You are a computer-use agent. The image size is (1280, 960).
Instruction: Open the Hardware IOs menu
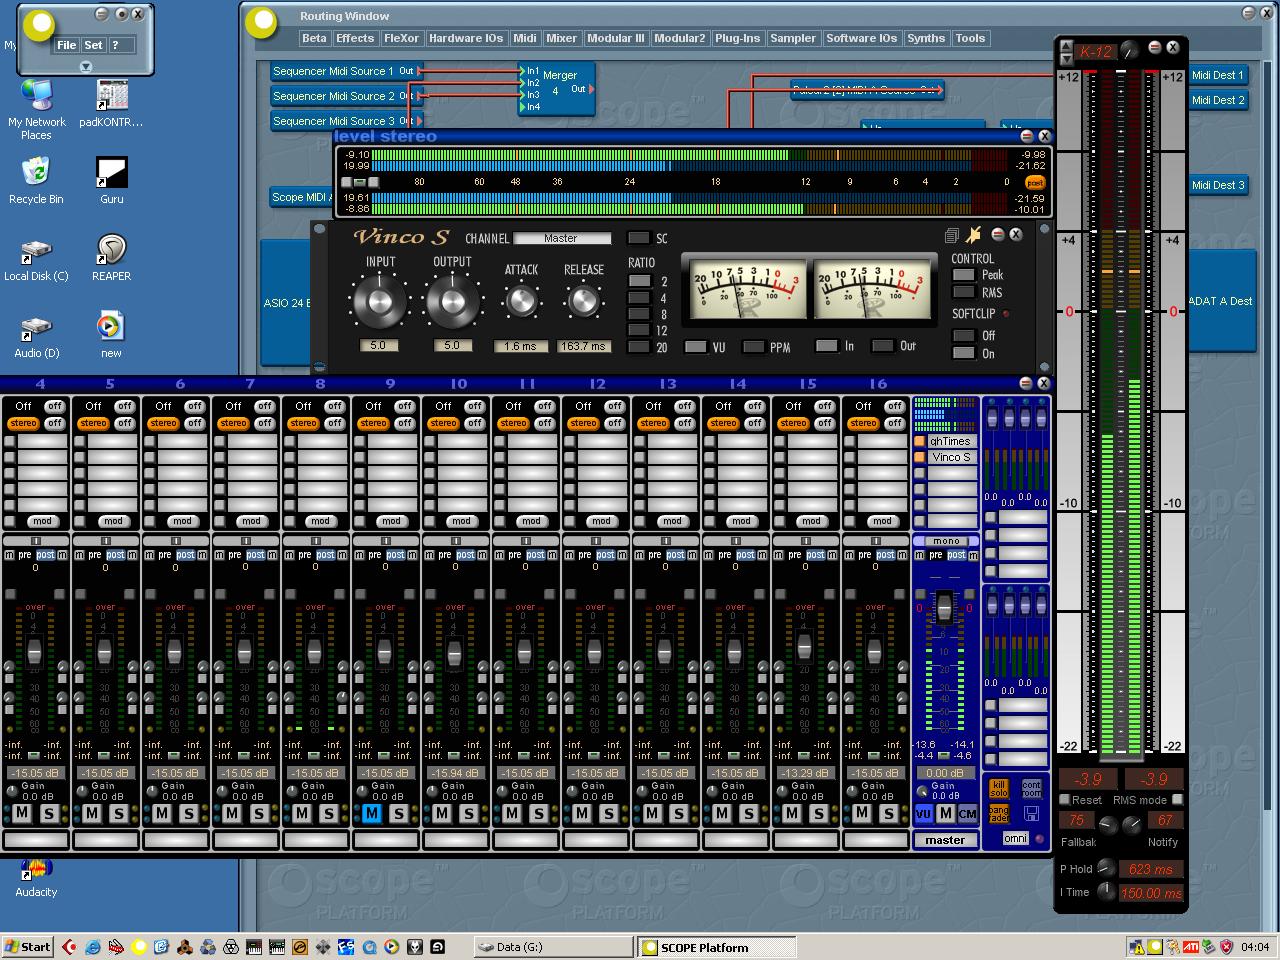(466, 38)
